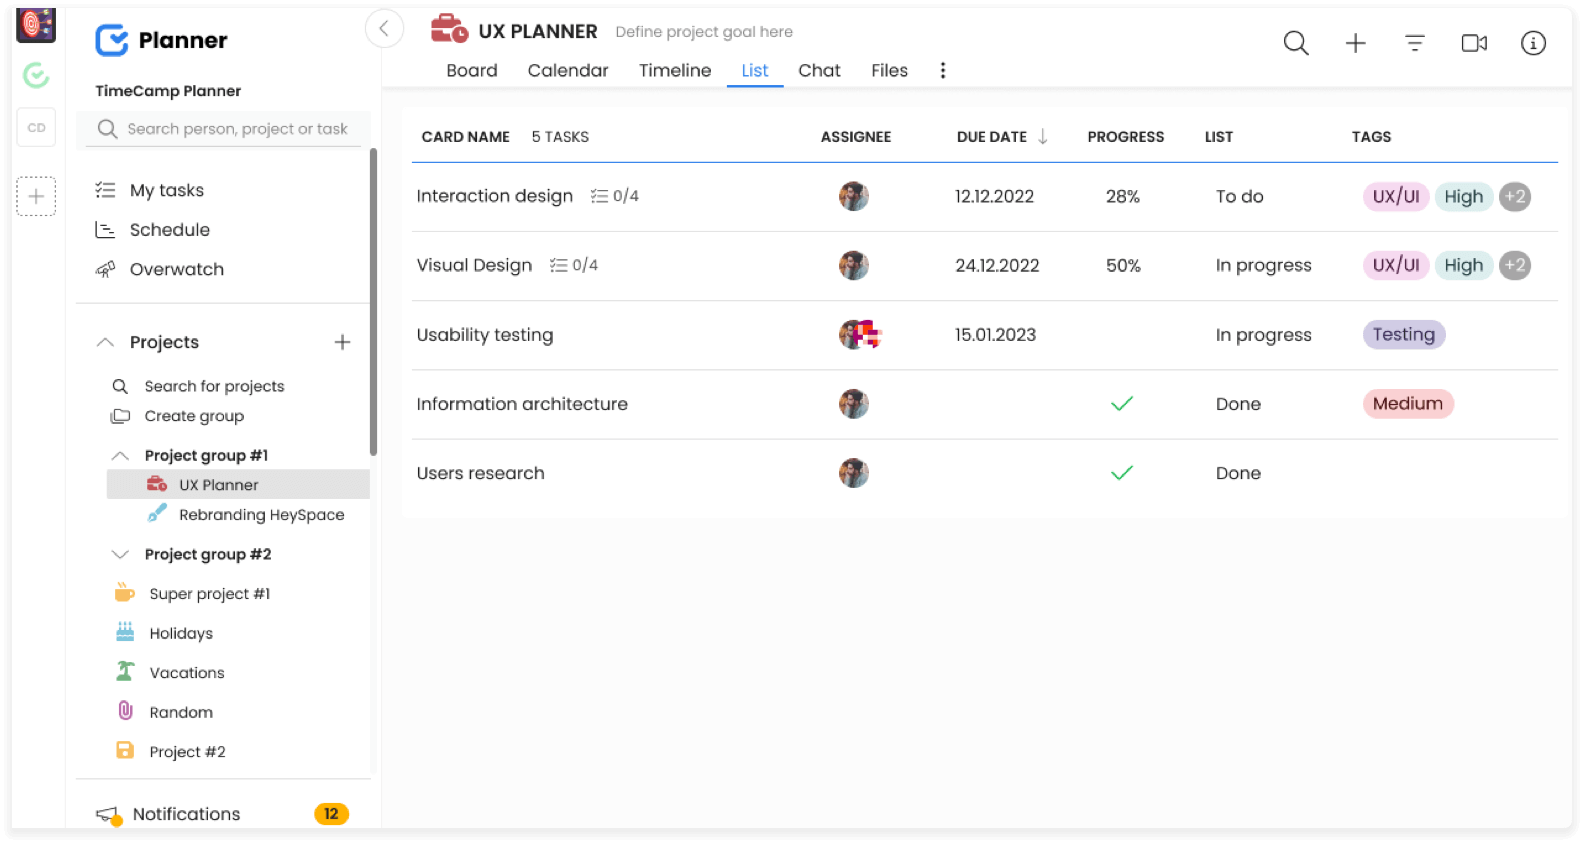Click the search magnifier icon in header
The height and width of the screenshot is (844, 1584).
pos(1296,43)
